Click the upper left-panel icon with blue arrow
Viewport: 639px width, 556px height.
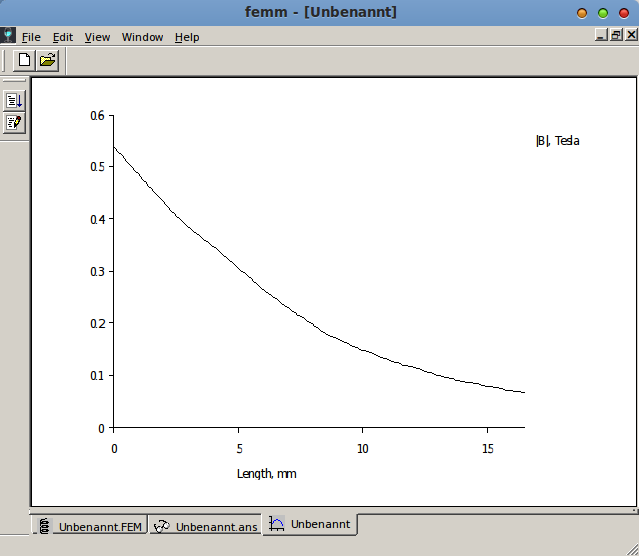(x=14, y=100)
